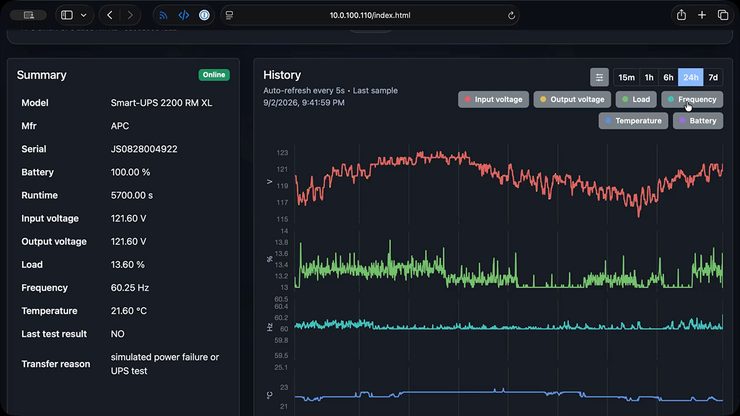This screenshot has width=740, height=416.
Task: Toggle the Input voltage series
Action: click(493, 100)
